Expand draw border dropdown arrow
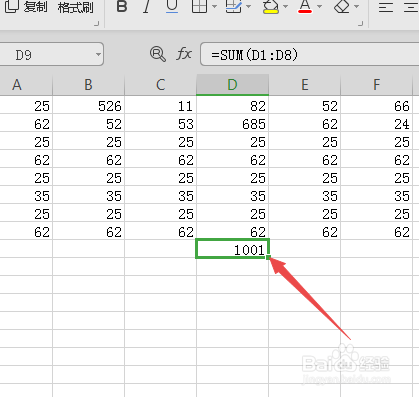 click(x=249, y=6)
